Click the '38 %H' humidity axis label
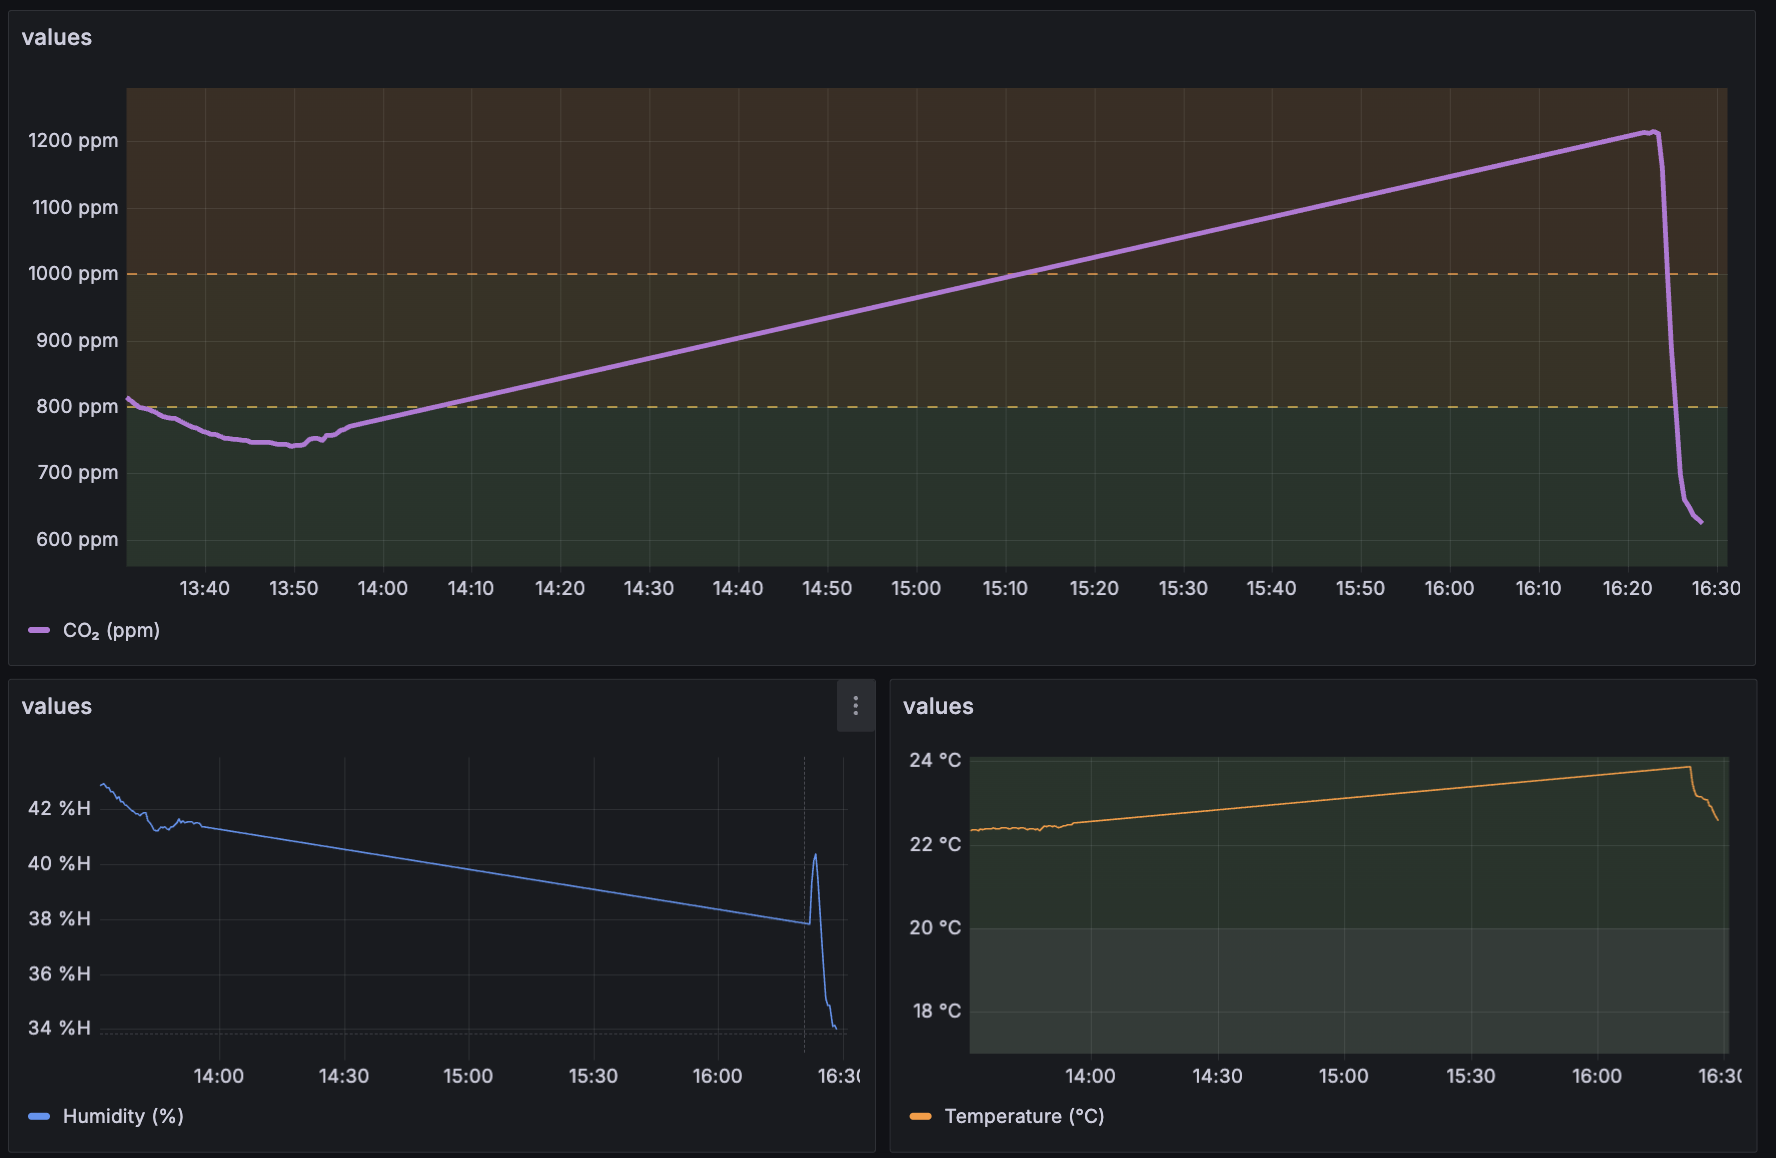The height and width of the screenshot is (1158, 1776). pyautogui.click(x=59, y=918)
